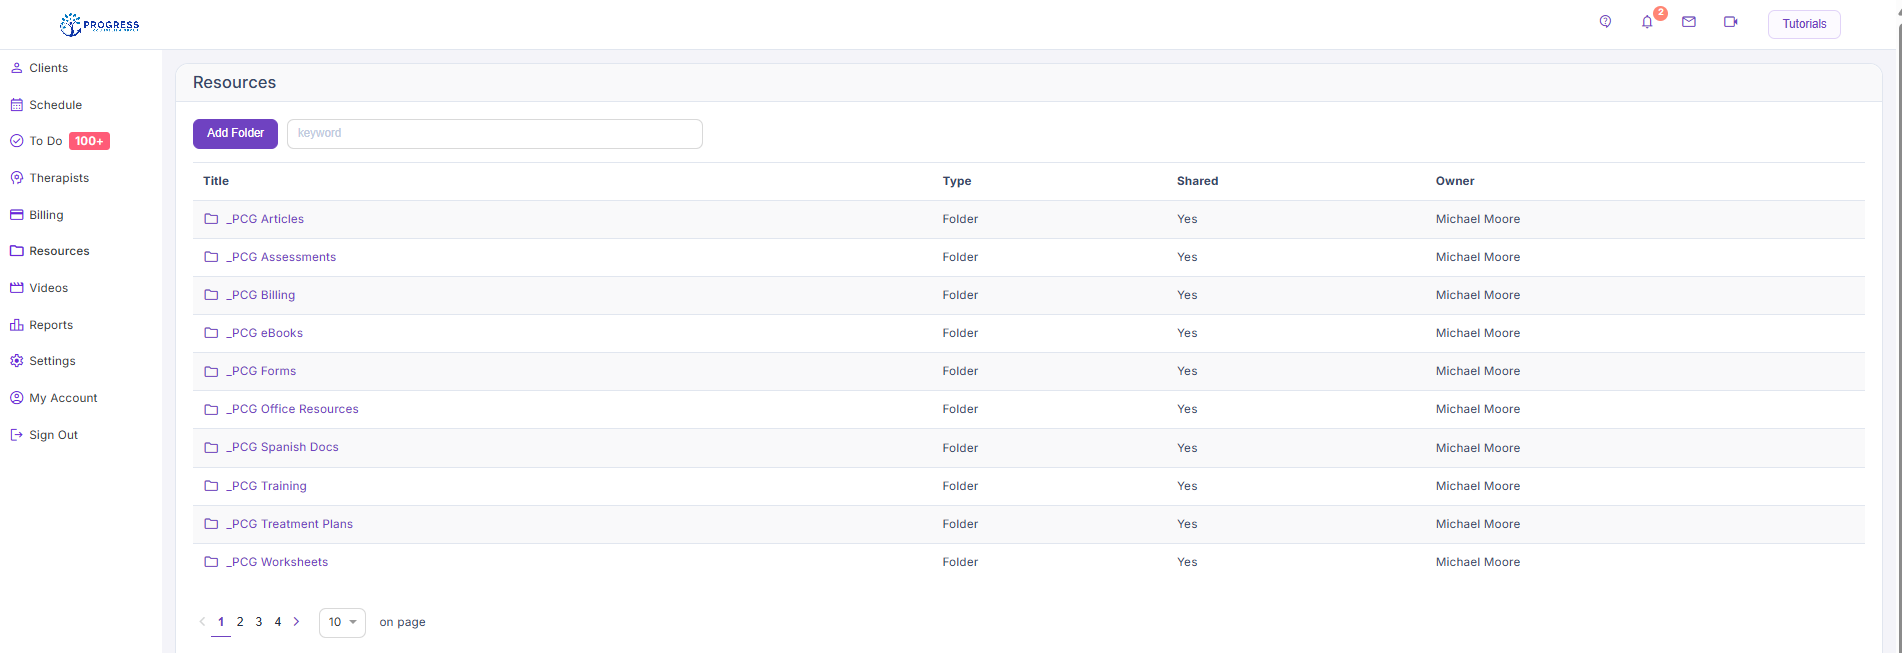Click the folder icon beside _PCG Worksheets
Viewport: 1902px width, 653px height.
[211, 562]
